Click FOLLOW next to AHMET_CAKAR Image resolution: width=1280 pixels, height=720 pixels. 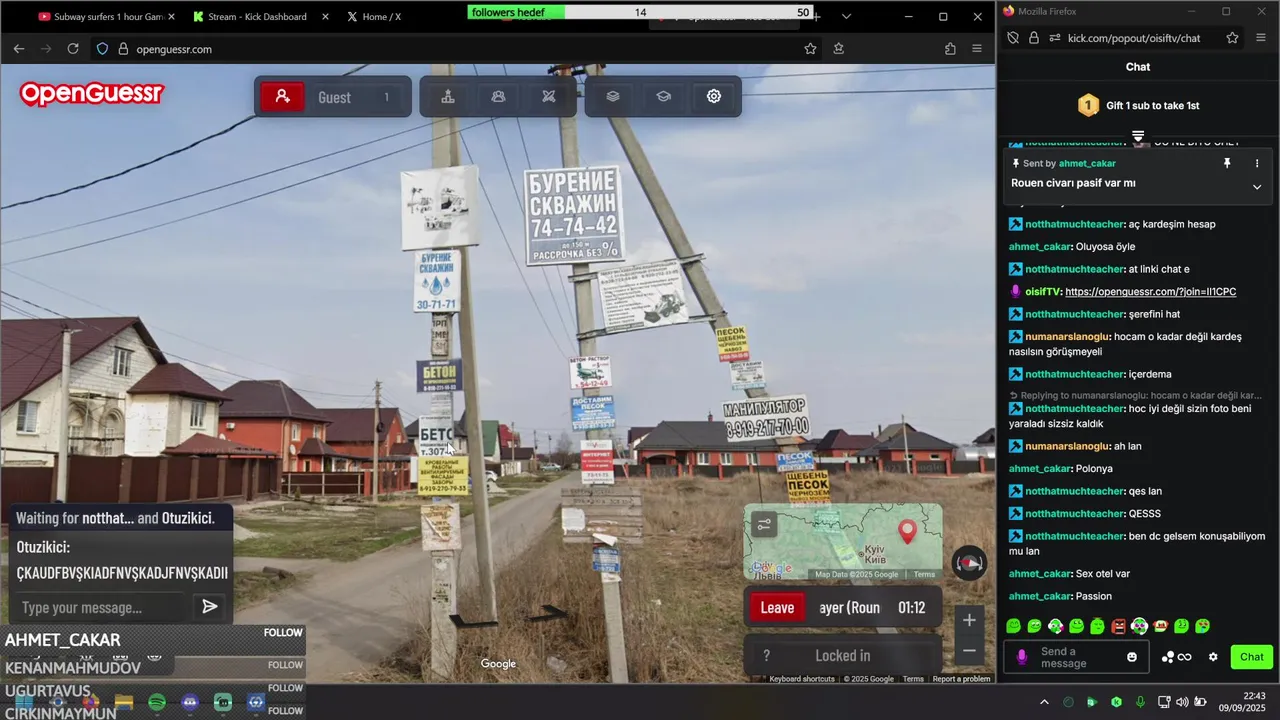283,633
